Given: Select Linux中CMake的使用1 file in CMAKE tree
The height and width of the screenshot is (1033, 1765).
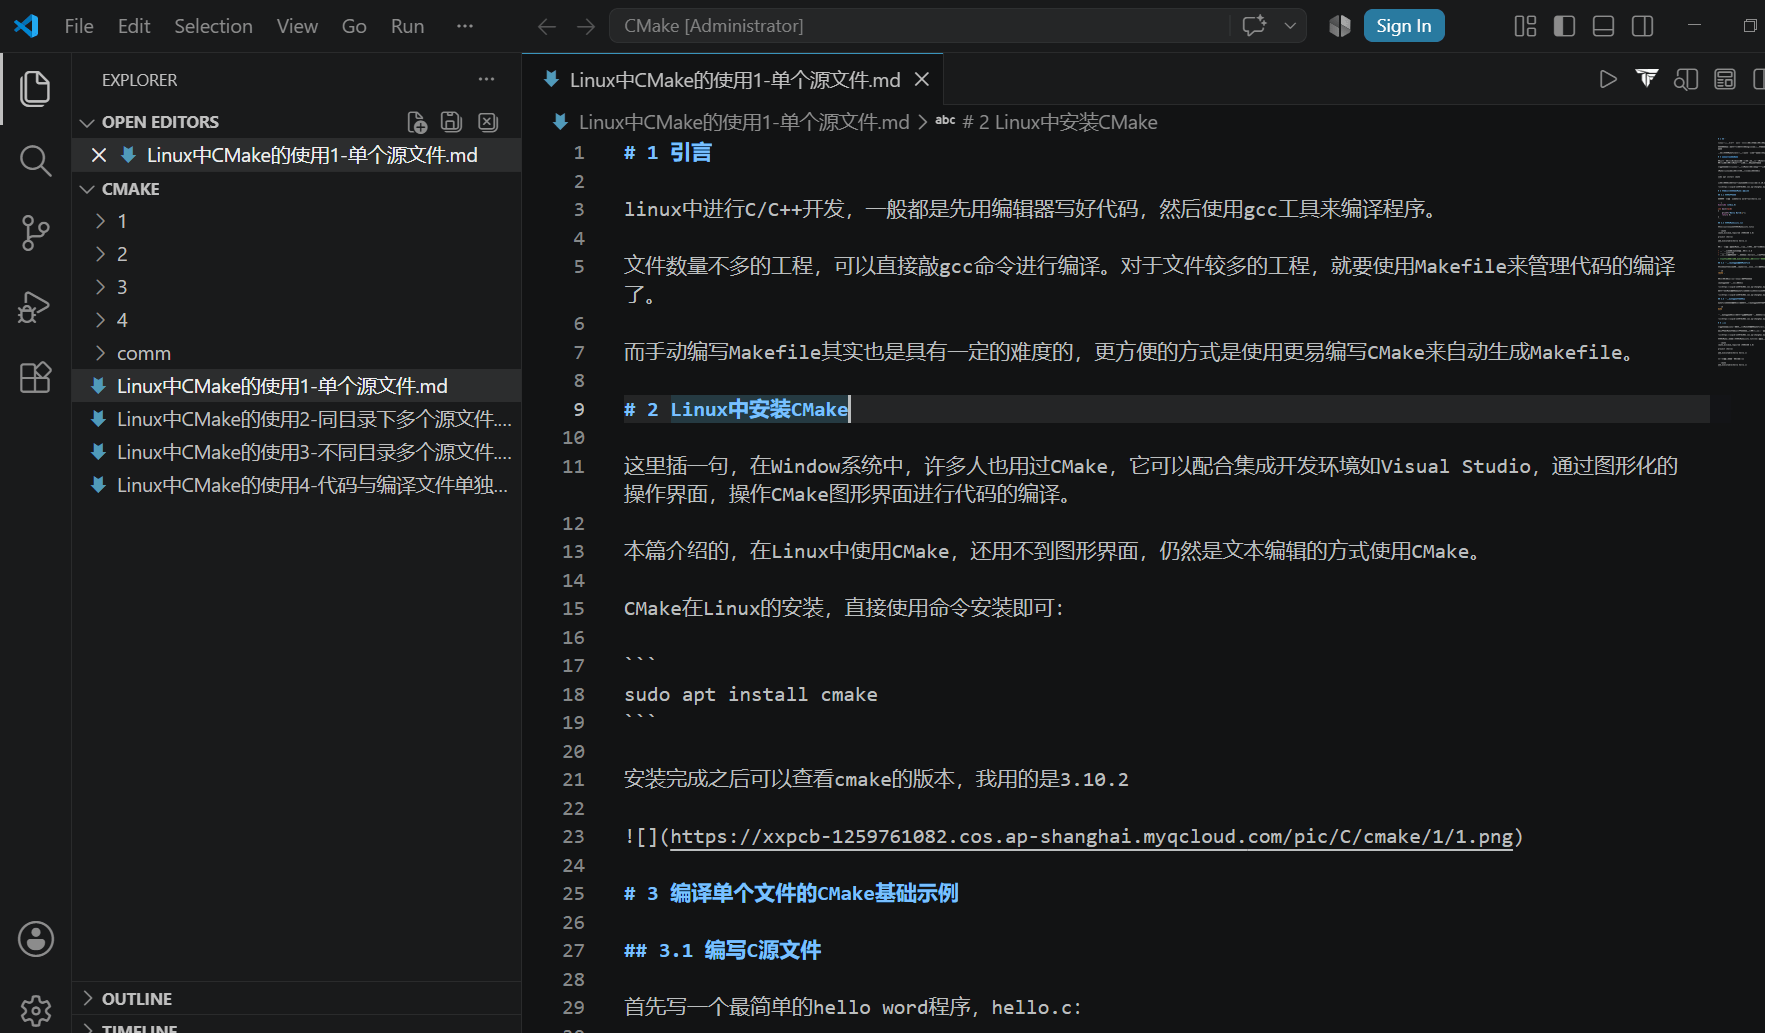Looking at the screenshot, I should tap(297, 386).
